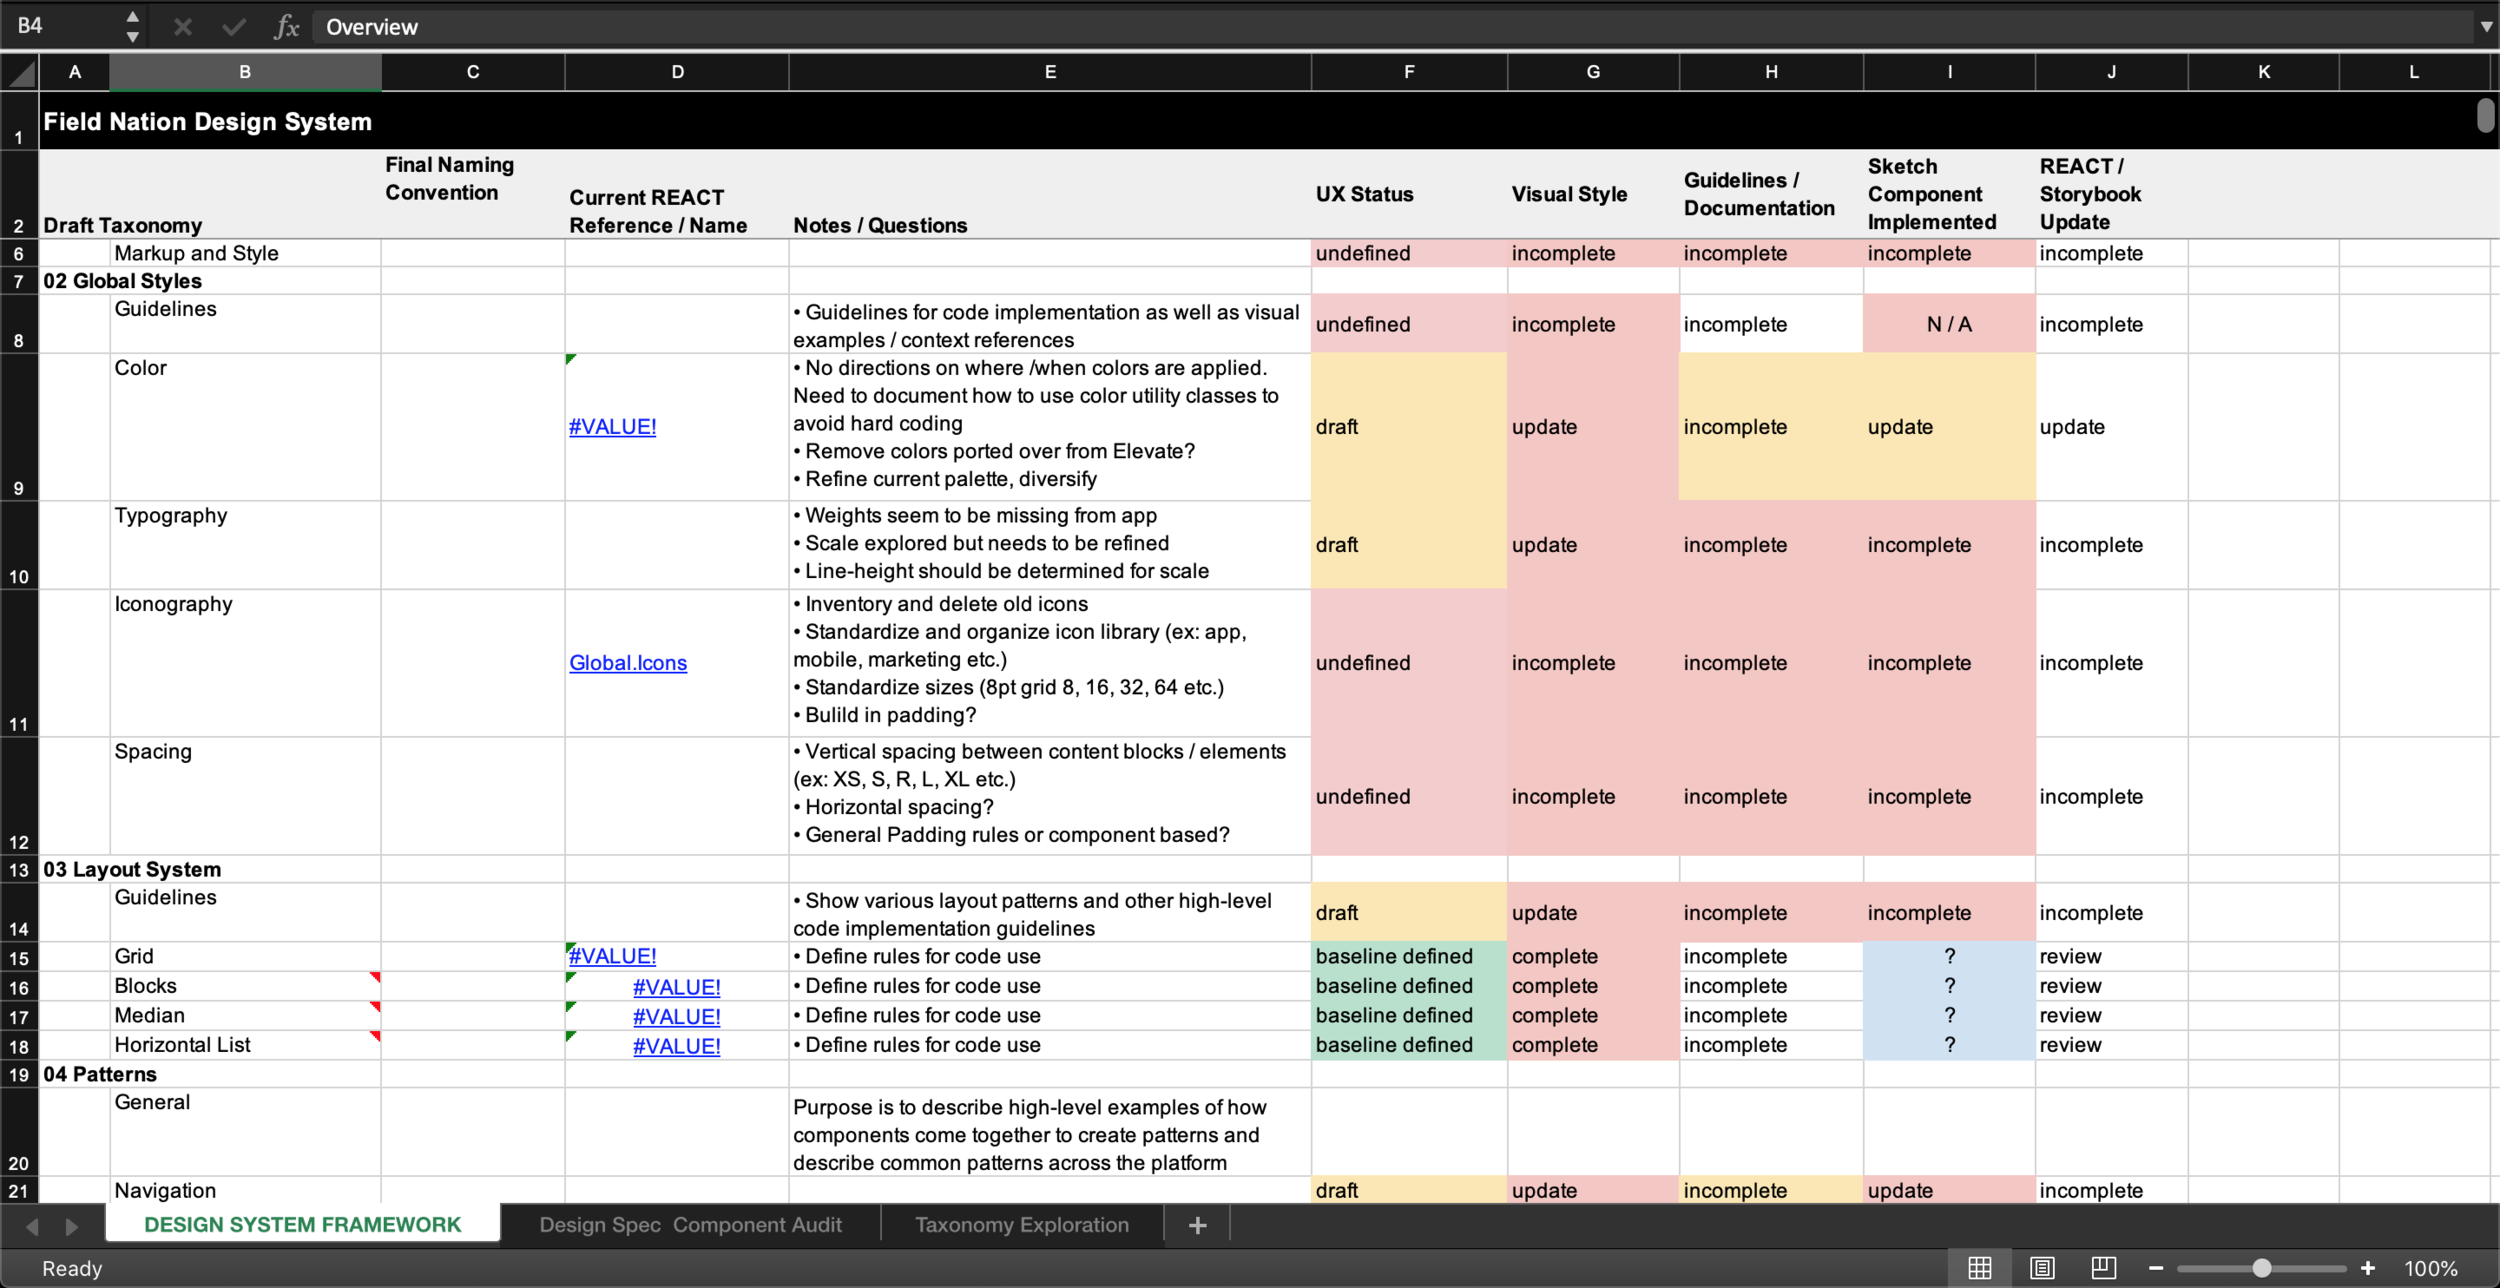This screenshot has height=1288, width=2500.
Task: Click the comment indicator on Horizontal List cell
Action: point(375,1035)
